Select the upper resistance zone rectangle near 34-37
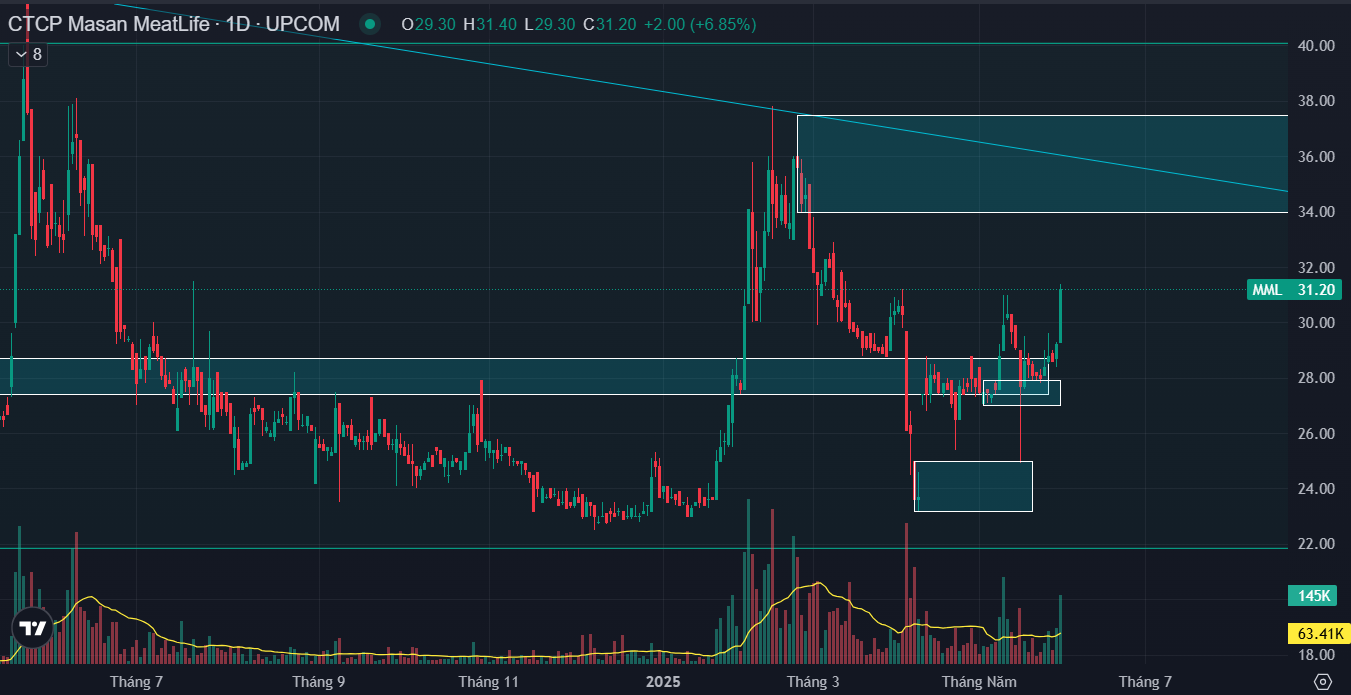Viewport: 1351px width, 695px height. 1042,164
